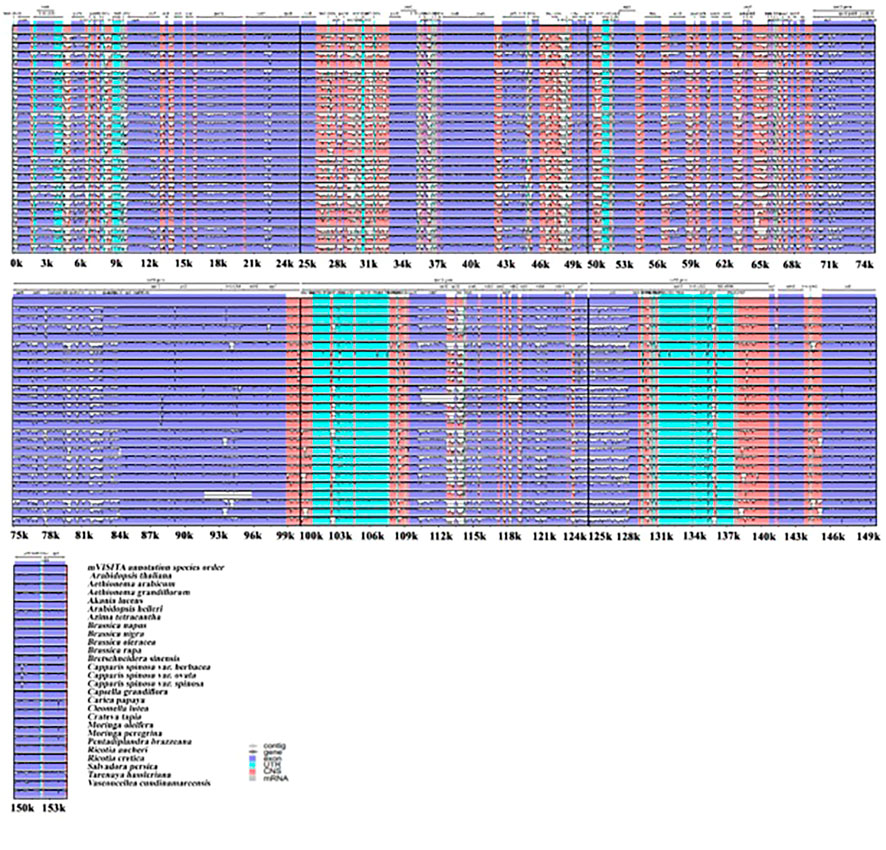
Task: Select Capparis spinosa var. spinosa label
Action: [x=146, y=683]
